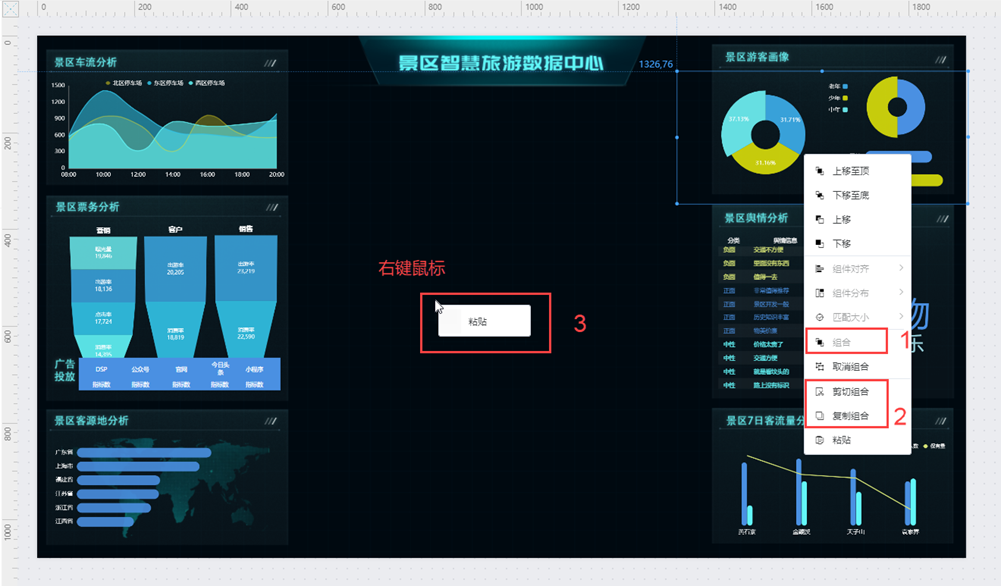Choose 粘贴 at the bottom of the long menu
This screenshot has height=586, width=1001.
(x=857, y=440)
